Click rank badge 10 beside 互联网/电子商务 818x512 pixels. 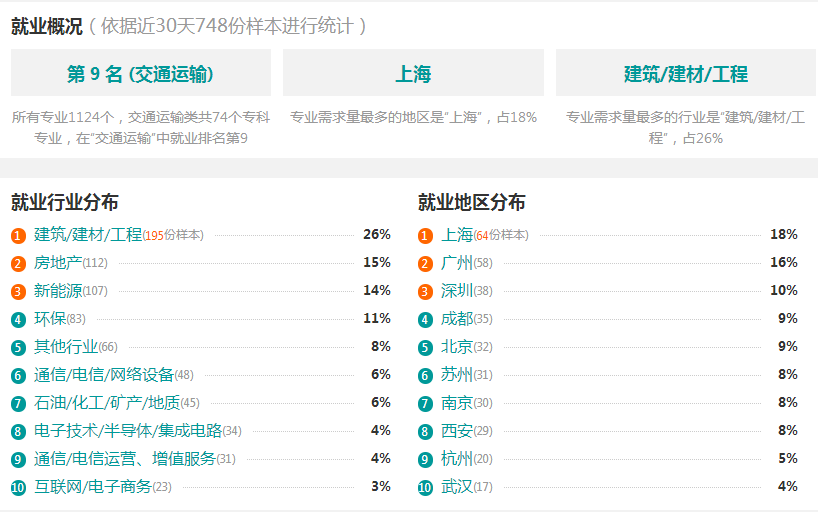click(x=18, y=488)
